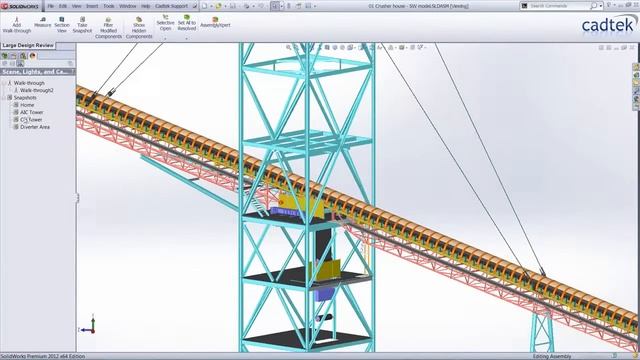Click the panel collapse handle on left edge

point(77,198)
